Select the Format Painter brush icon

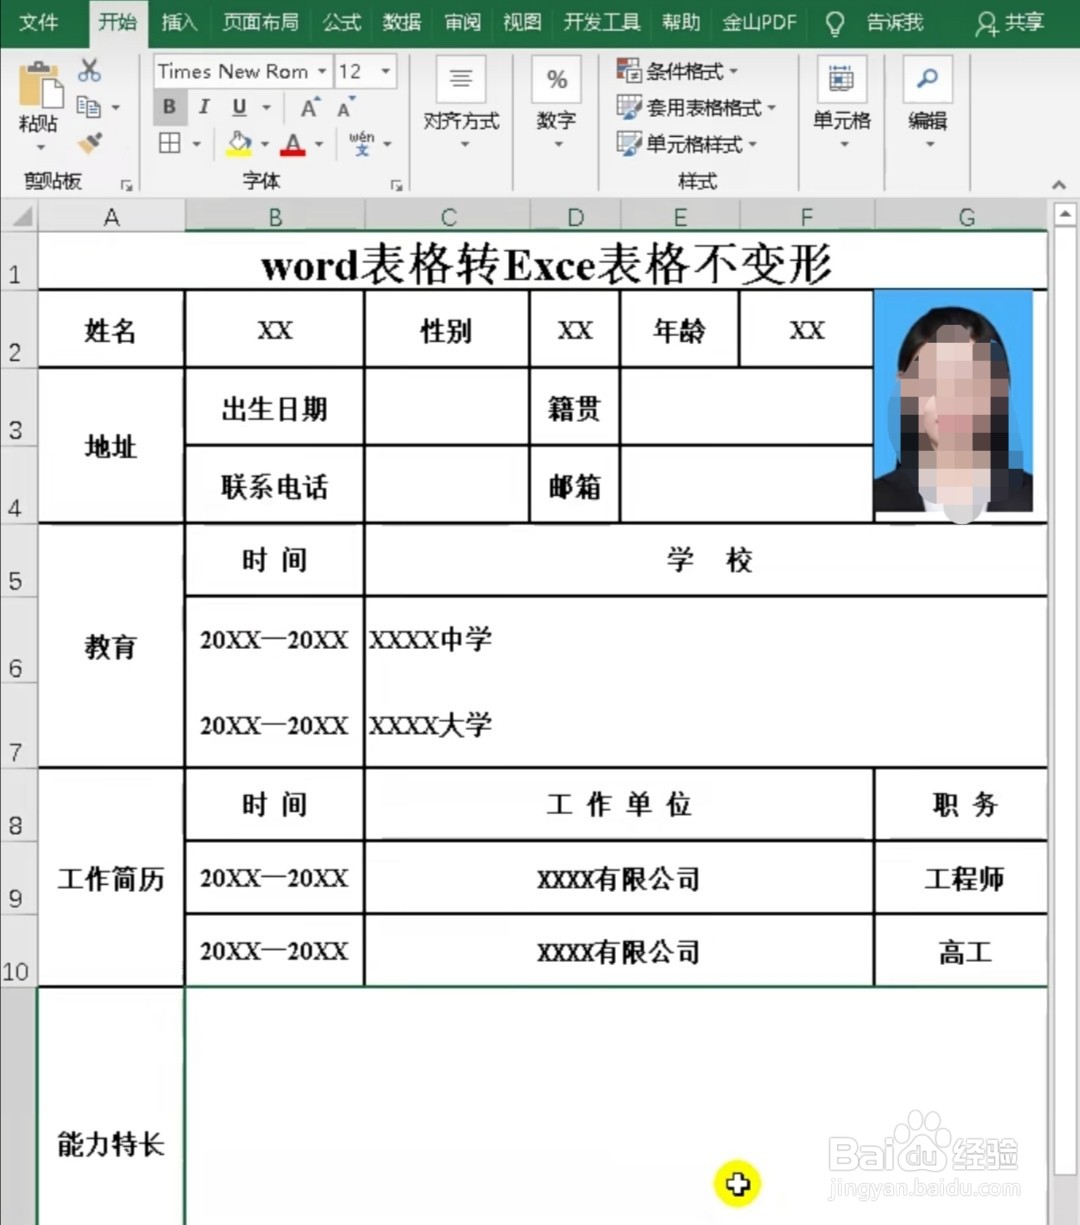tap(88, 143)
